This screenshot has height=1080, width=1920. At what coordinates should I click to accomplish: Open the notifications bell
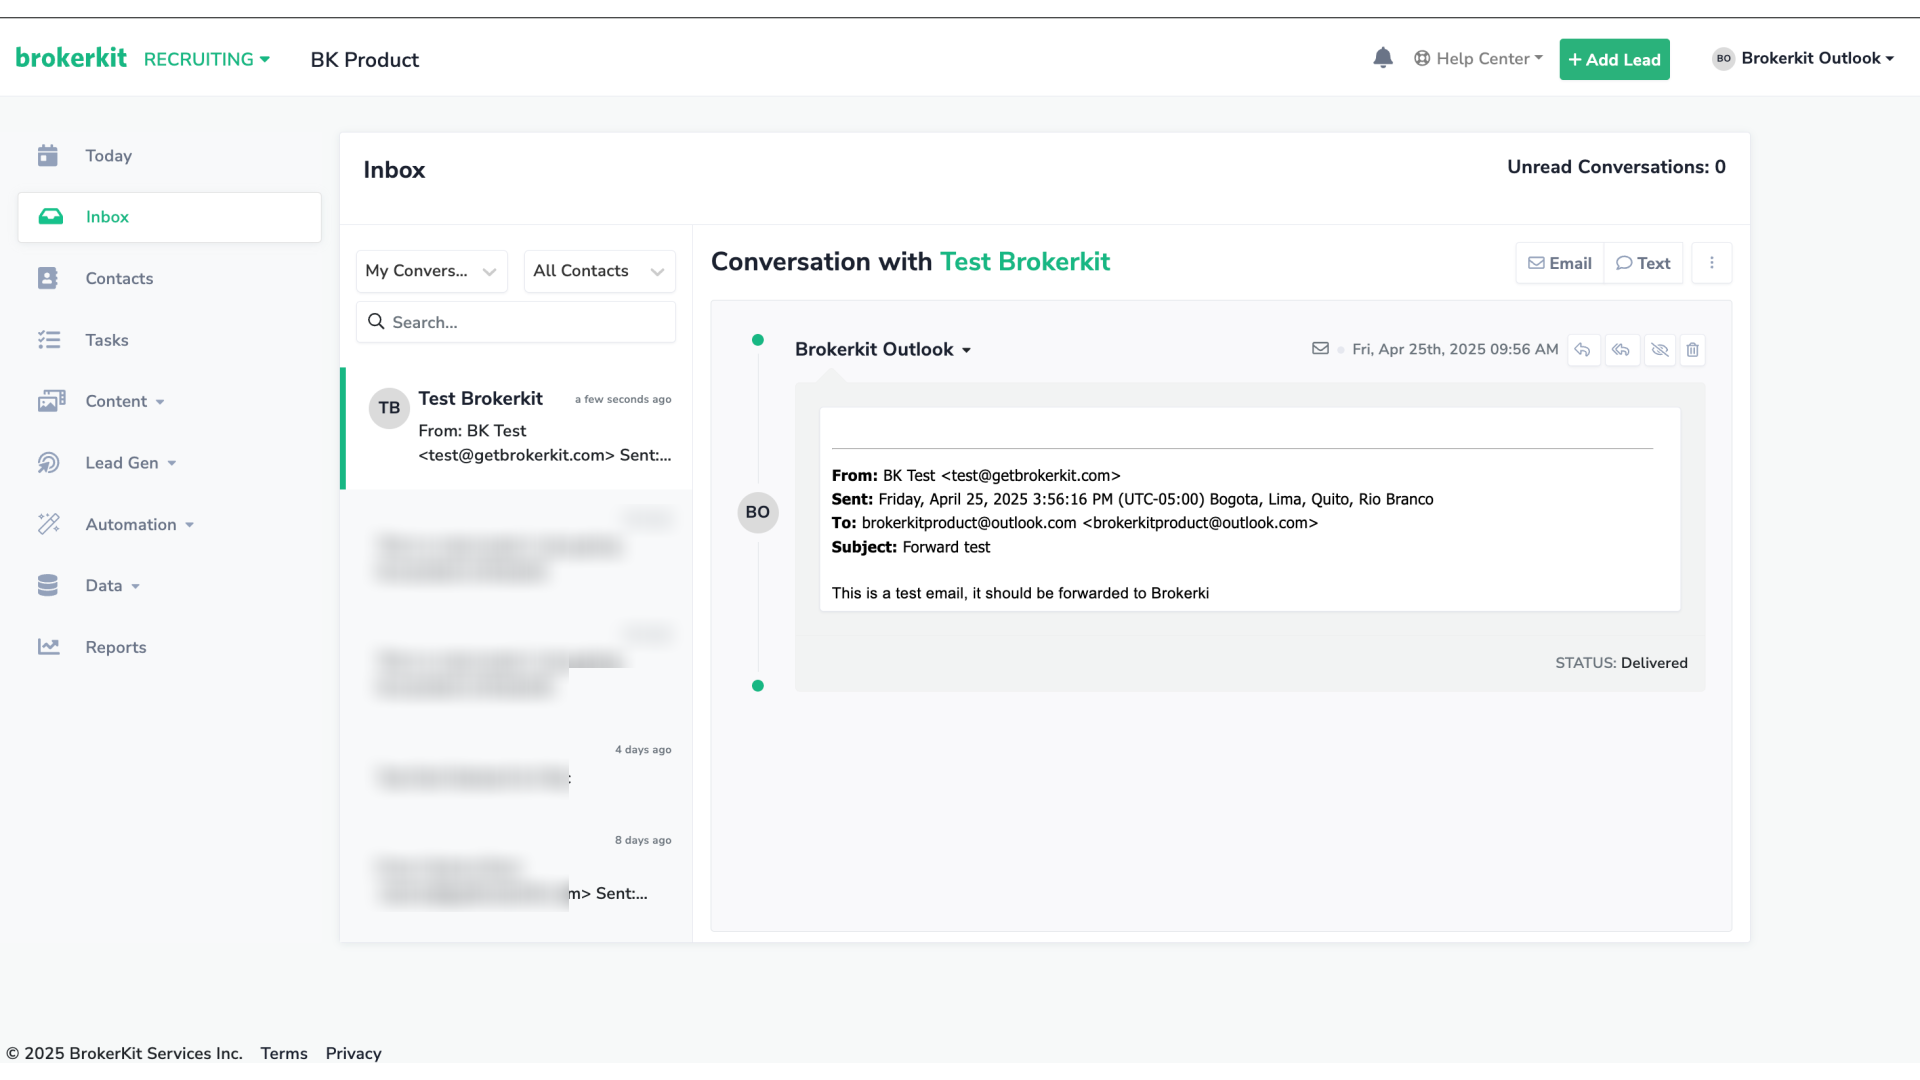(x=1383, y=58)
